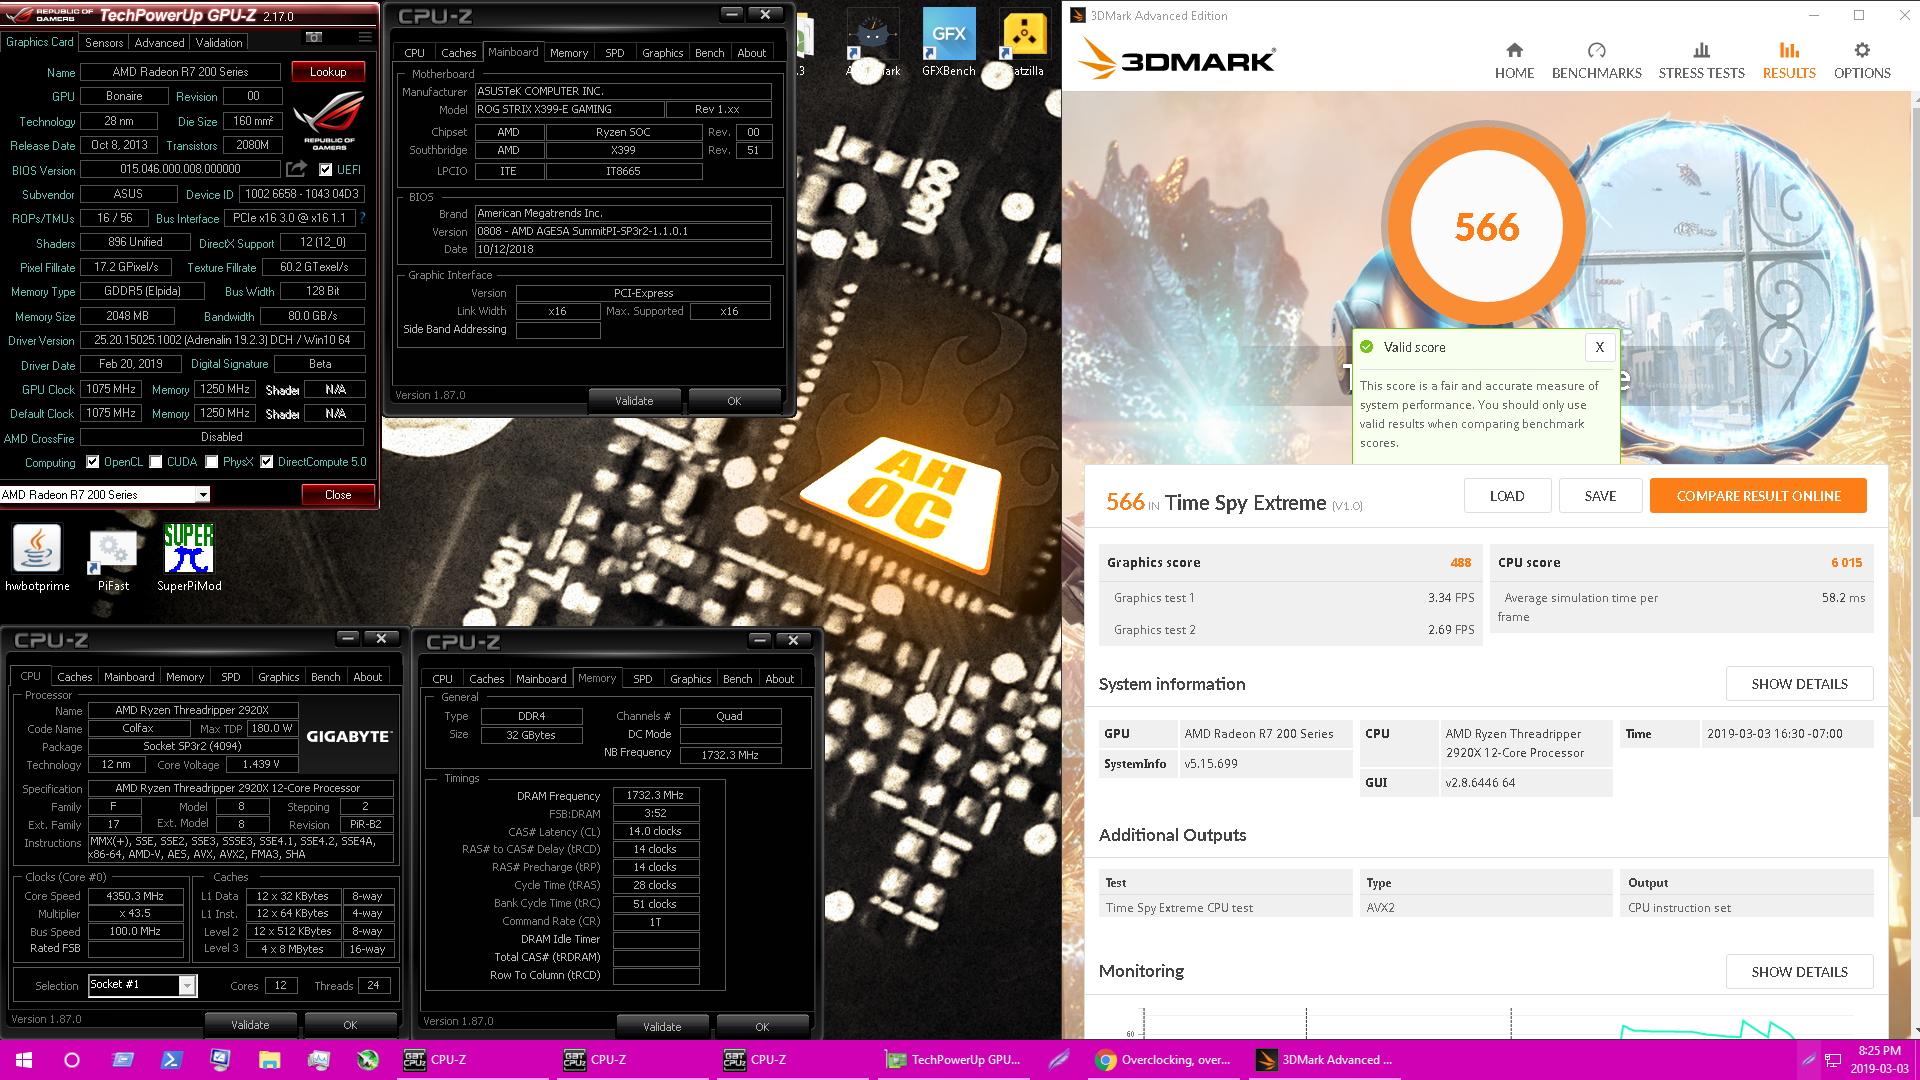This screenshot has height=1080, width=1920.
Task: Click the Core Speed 4350.3 MHz value
Action: 135,897
